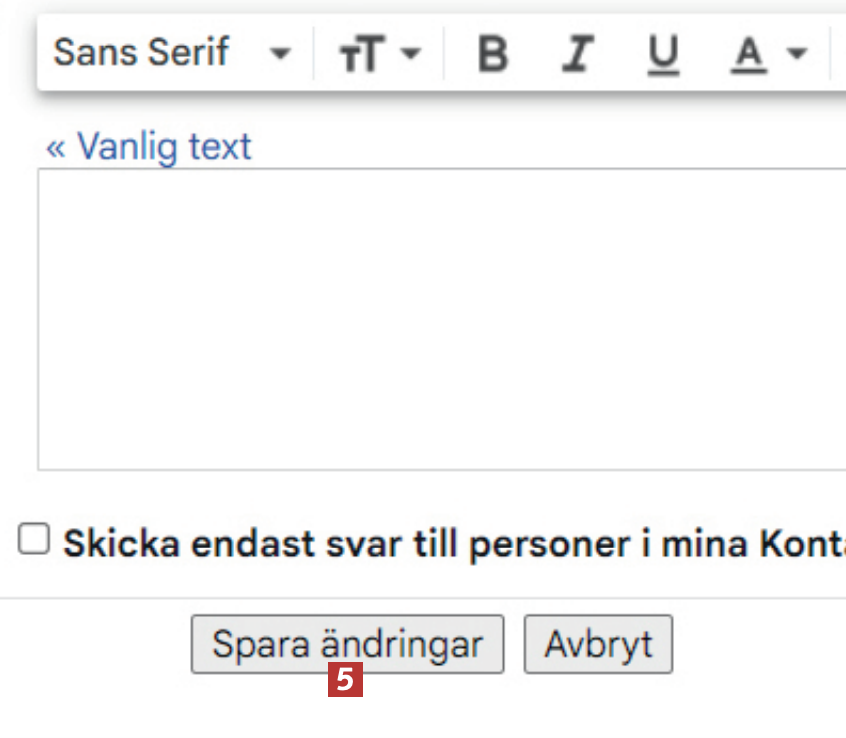
Task: Open the text color dropdown arrow
Action: click(797, 53)
